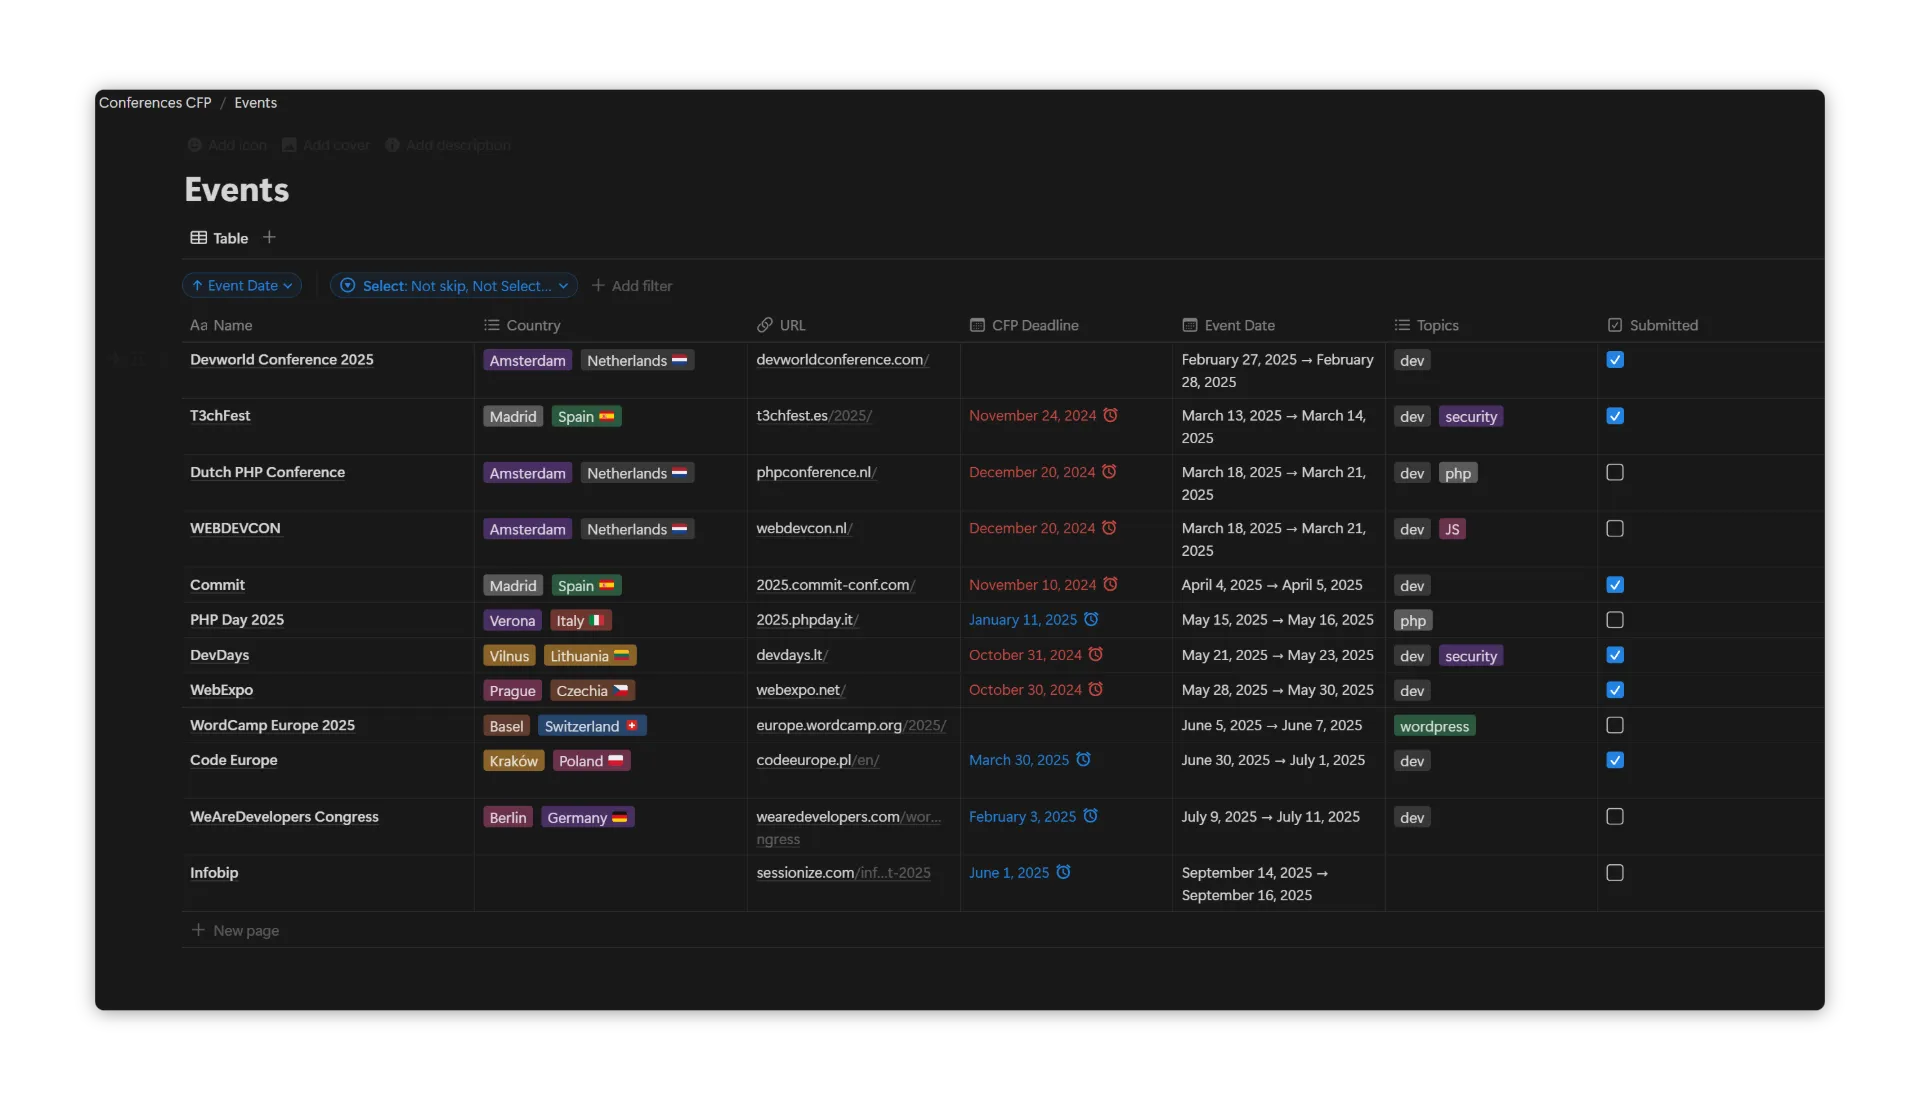Image resolution: width=1920 pixels, height=1100 pixels.
Task: Open the devworldconference.com link
Action: [x=841, y=360]
